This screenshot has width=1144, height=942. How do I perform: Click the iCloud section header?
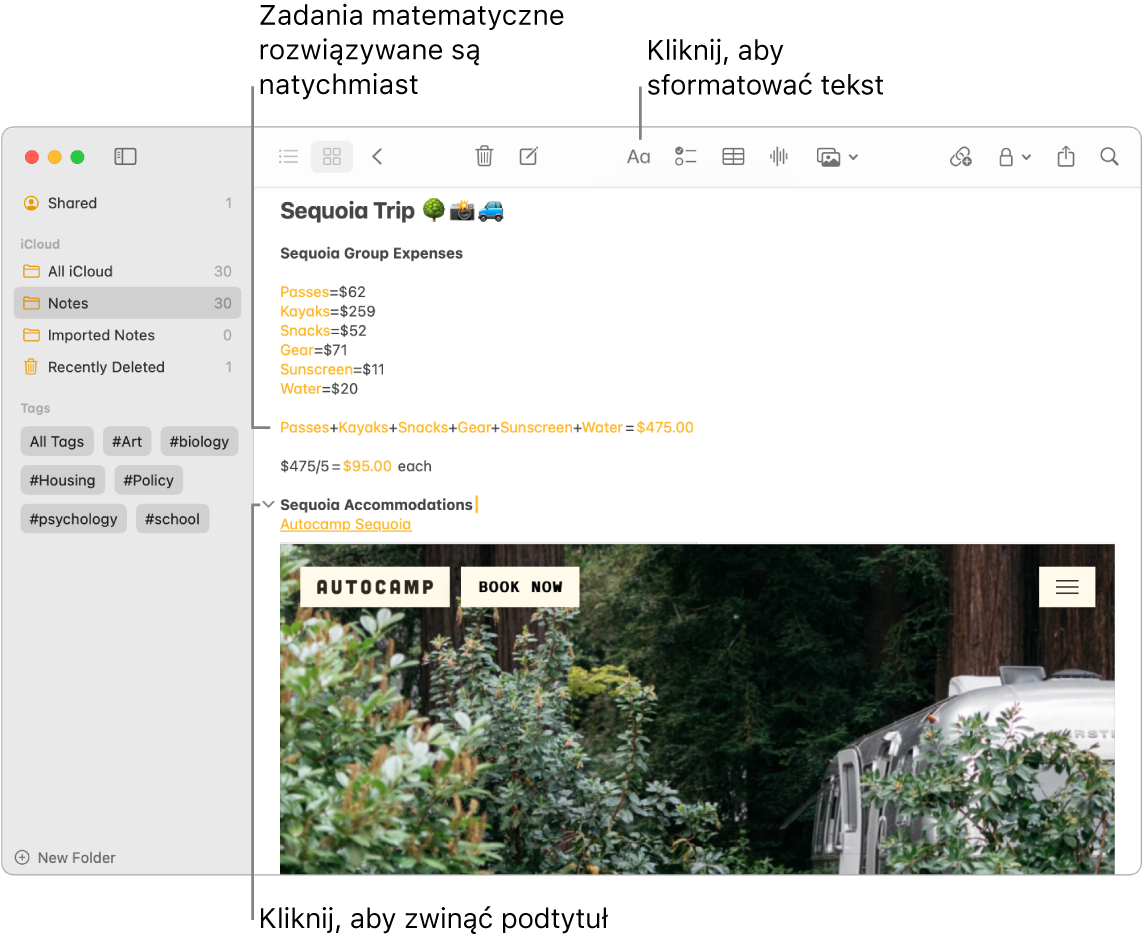[x=40, y=244]
